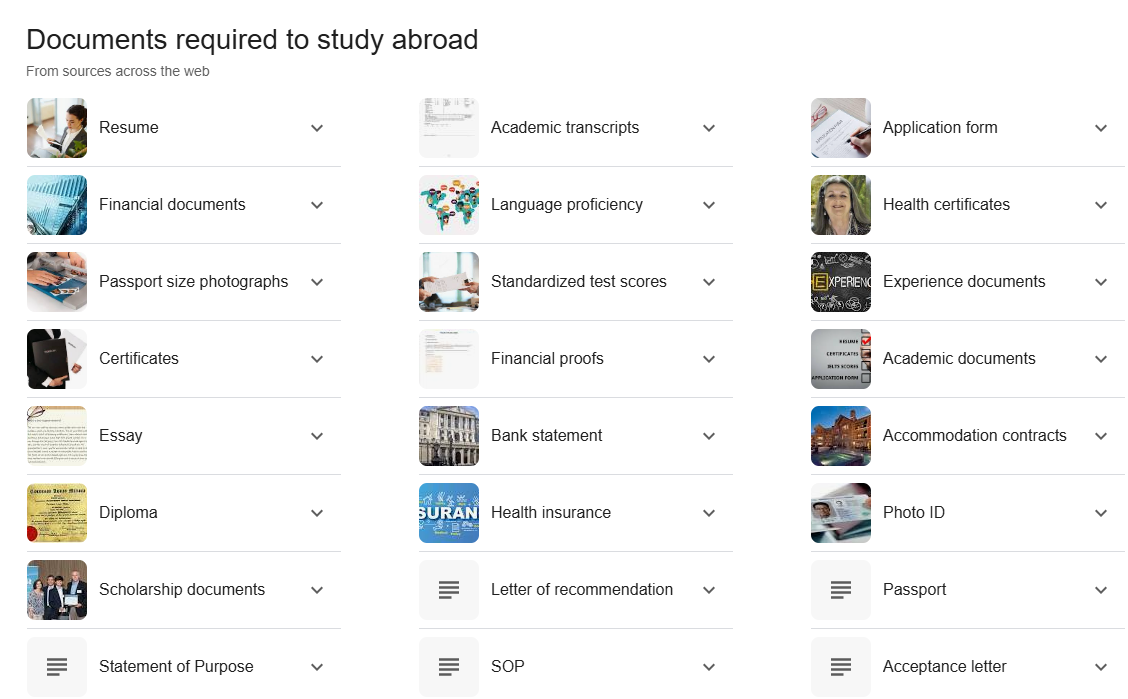Click the Statement of Purpose label

click(x=177, y=666)
